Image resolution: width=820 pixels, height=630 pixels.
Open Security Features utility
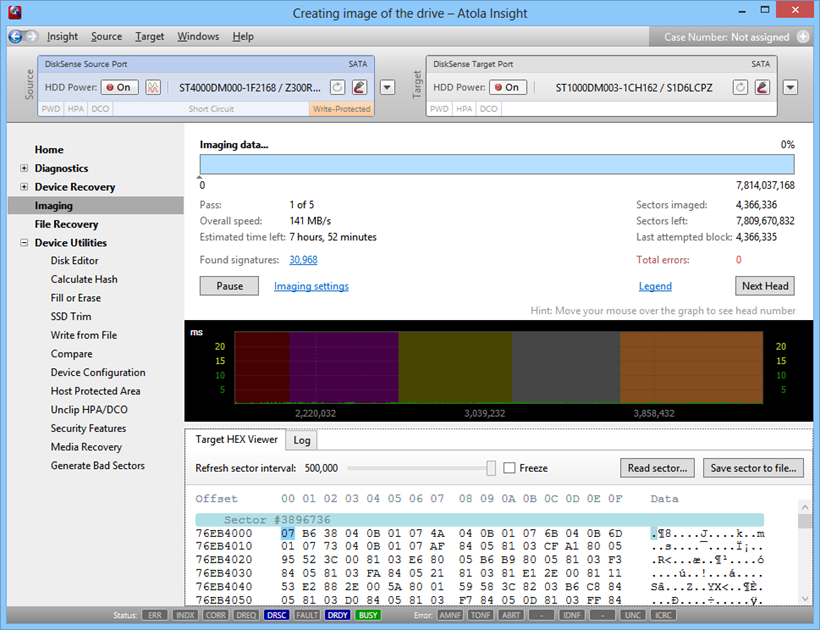(88, 428)
